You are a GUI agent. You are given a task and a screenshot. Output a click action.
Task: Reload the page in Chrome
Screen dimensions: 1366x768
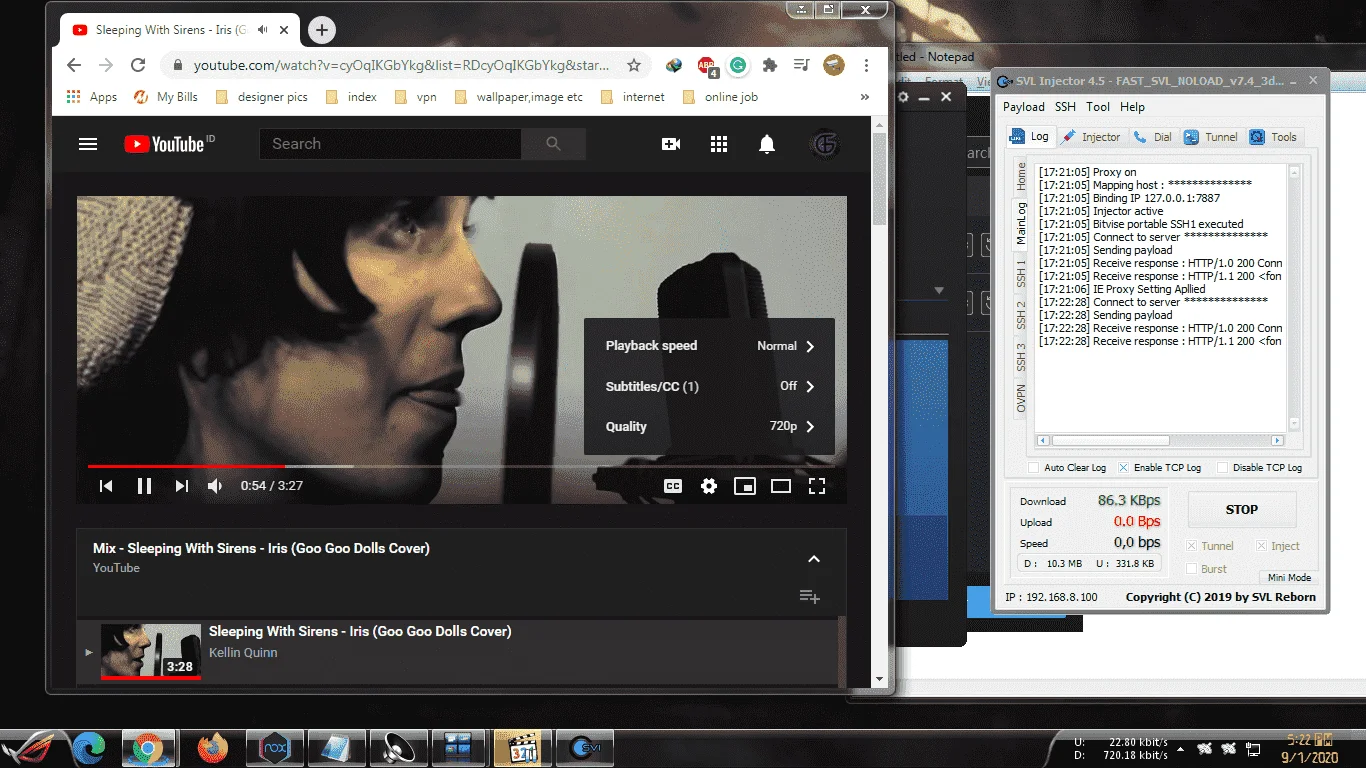click(138, 65)
